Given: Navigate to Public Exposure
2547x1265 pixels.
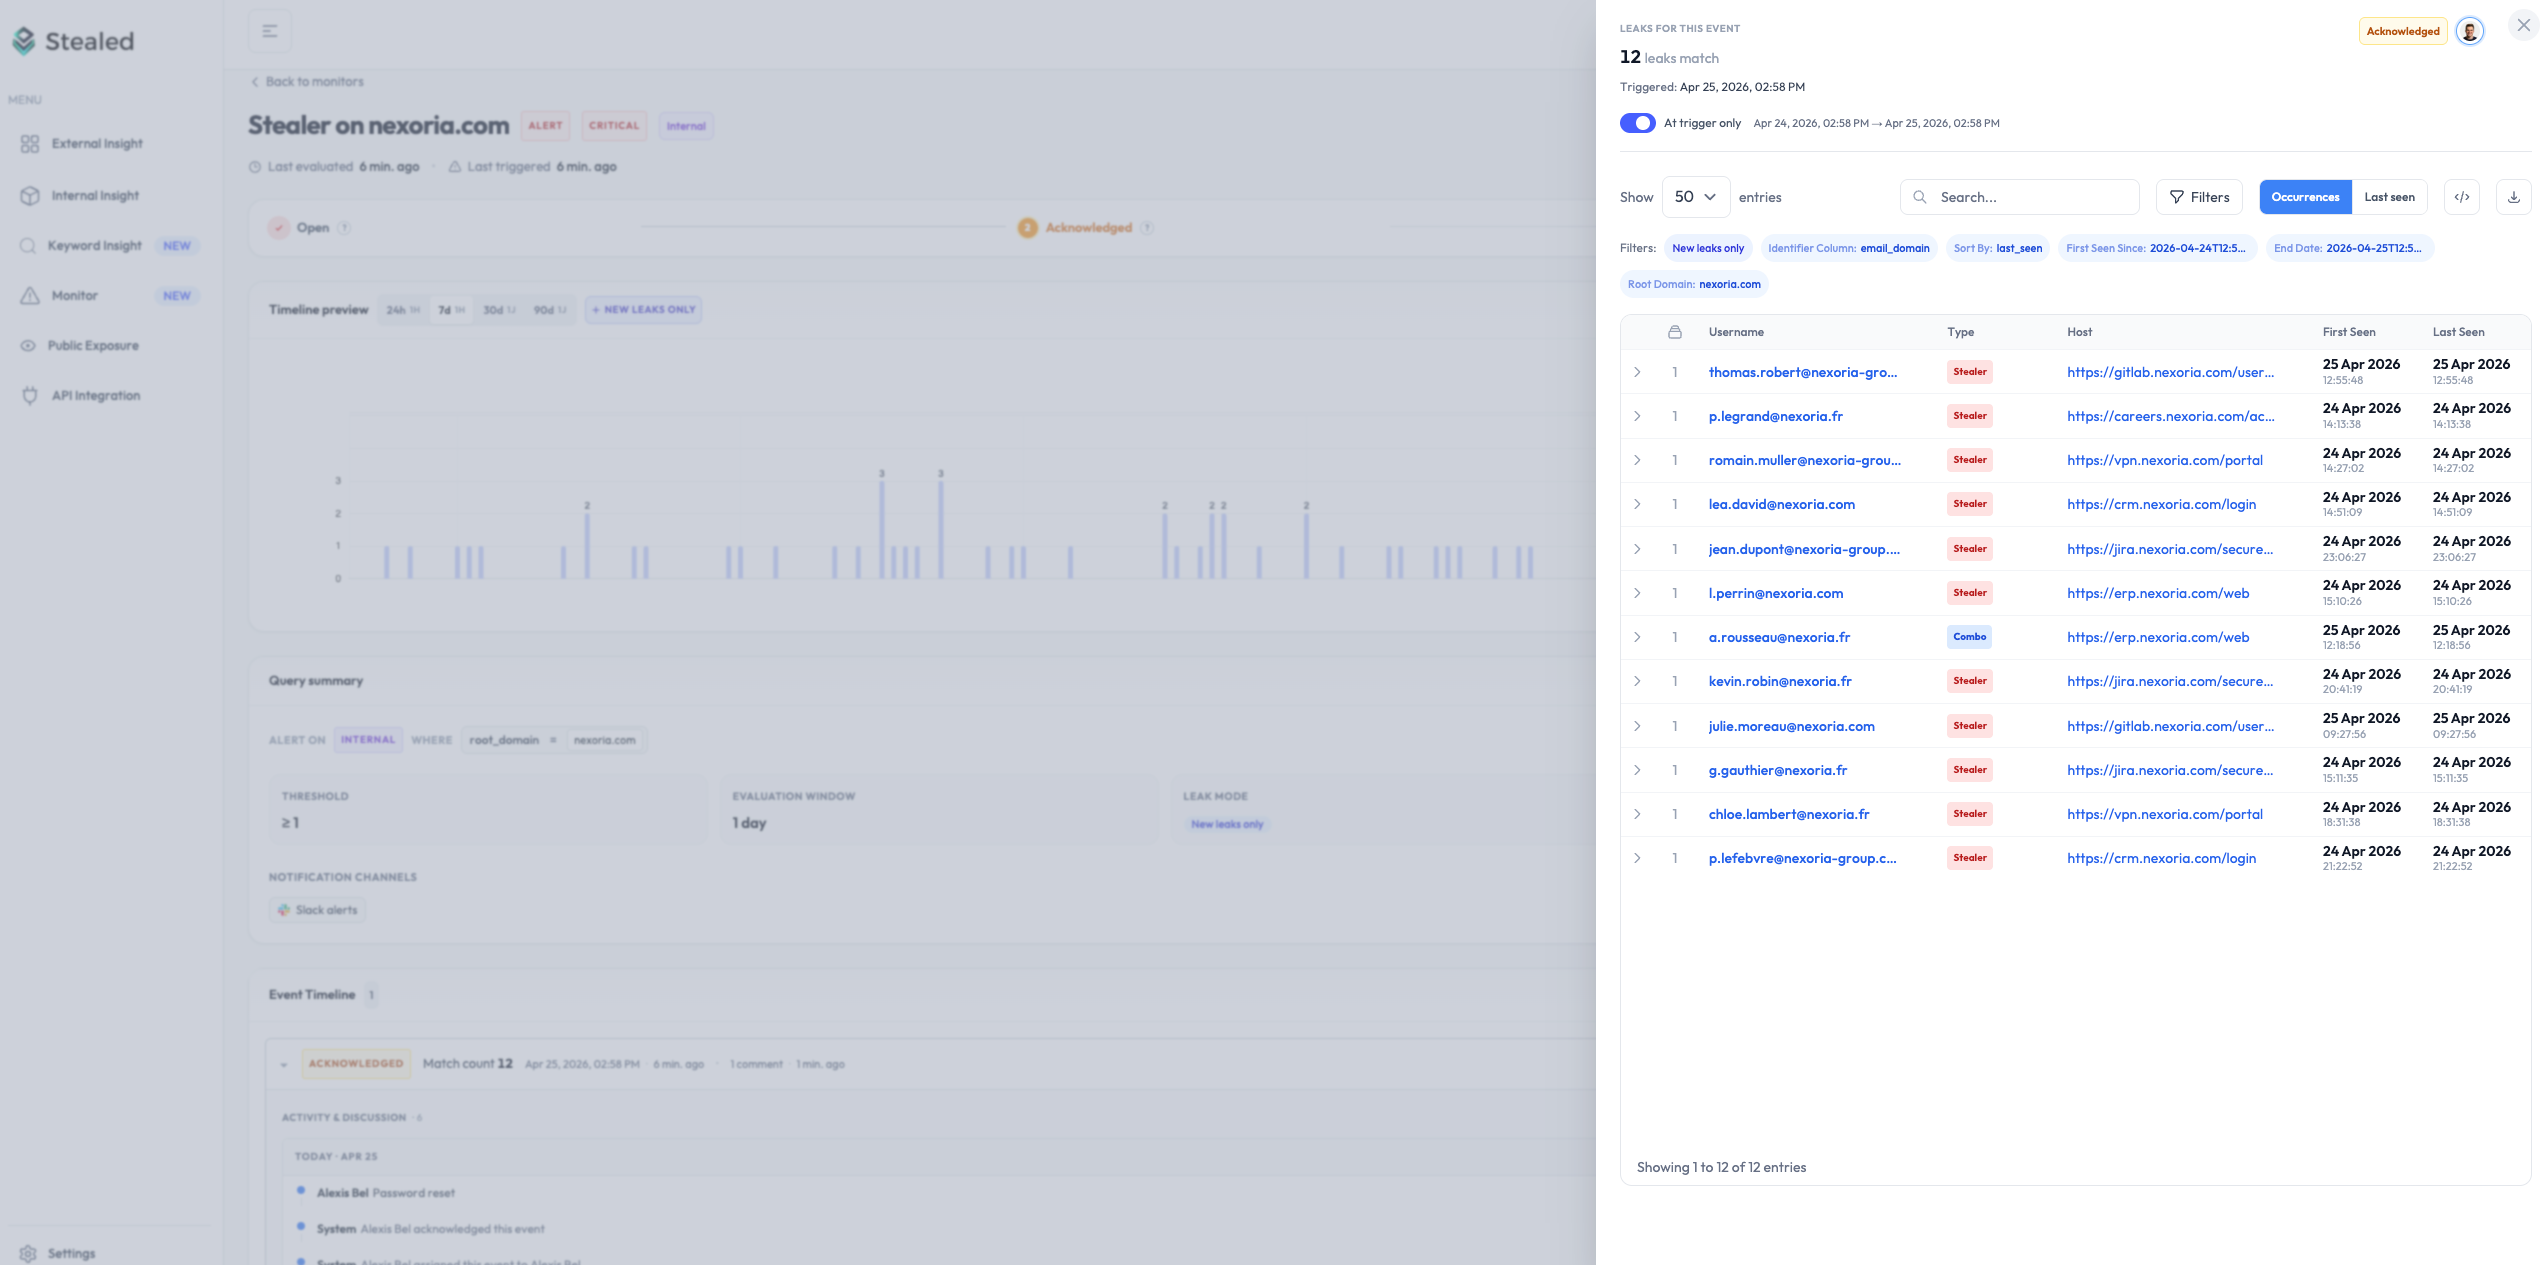Looking at the screenshot, I should tap(92, 345).
